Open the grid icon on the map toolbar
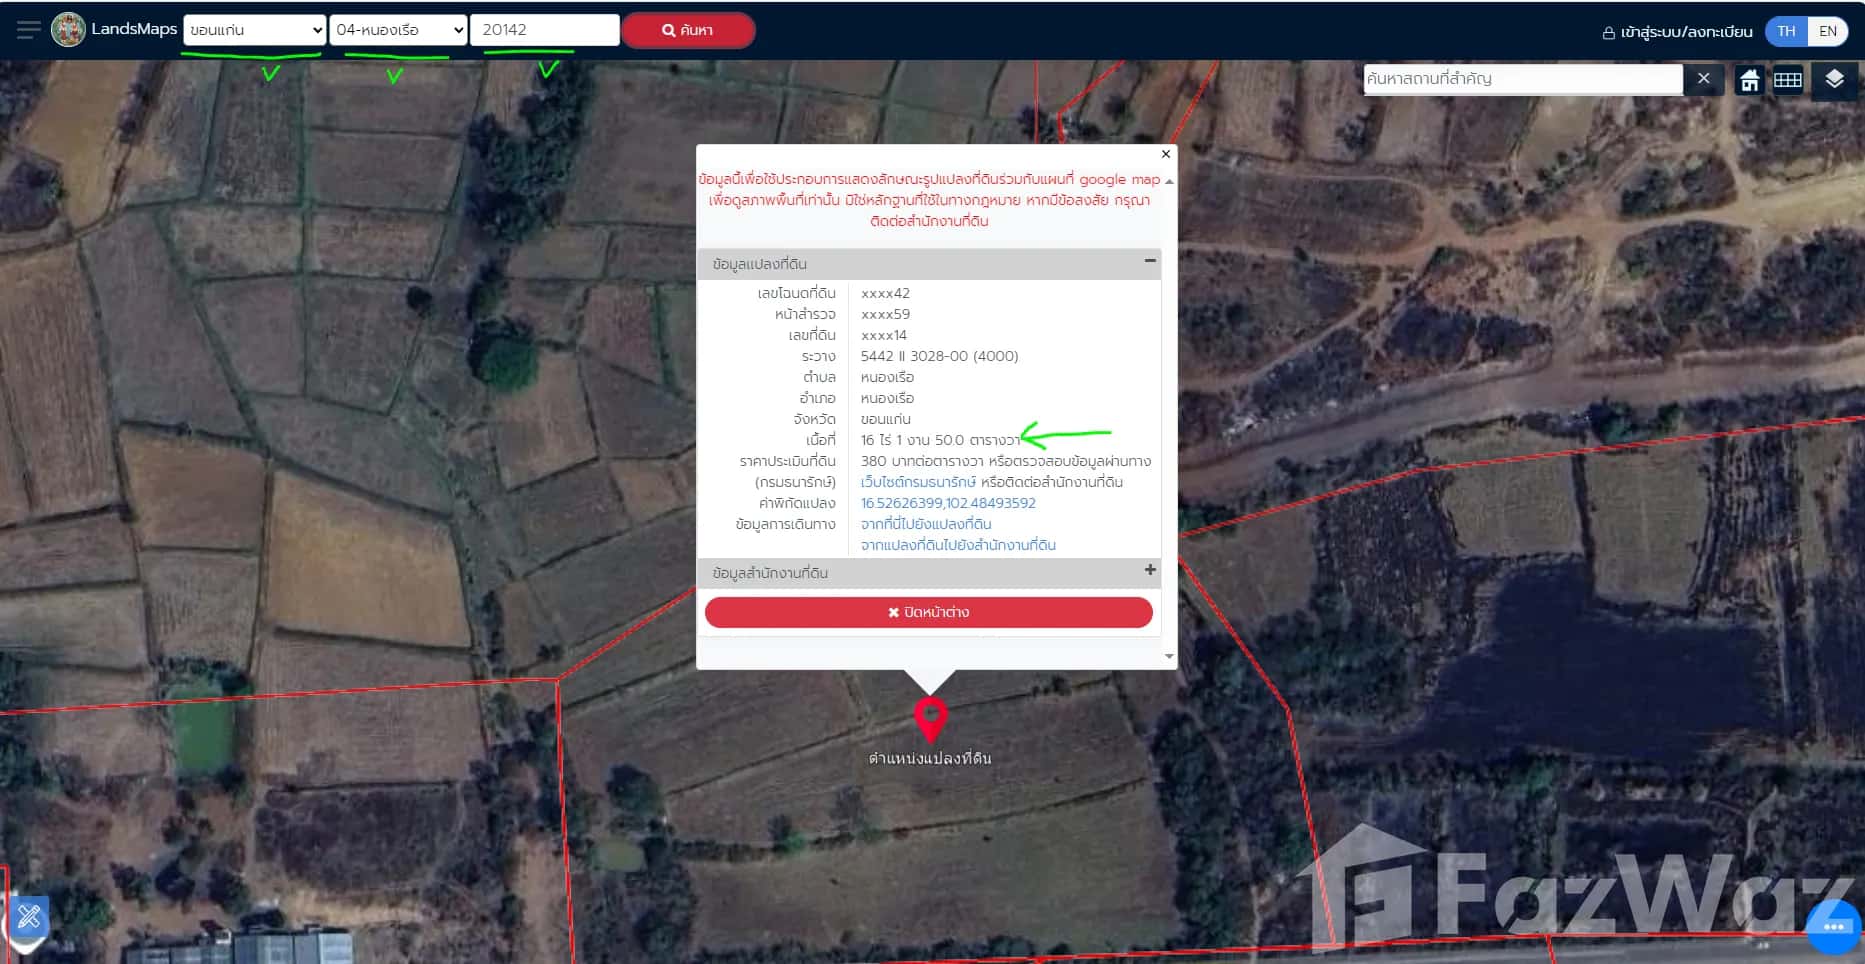The width and height of the screenshot is (1865, 964). tap(1788, 80)
